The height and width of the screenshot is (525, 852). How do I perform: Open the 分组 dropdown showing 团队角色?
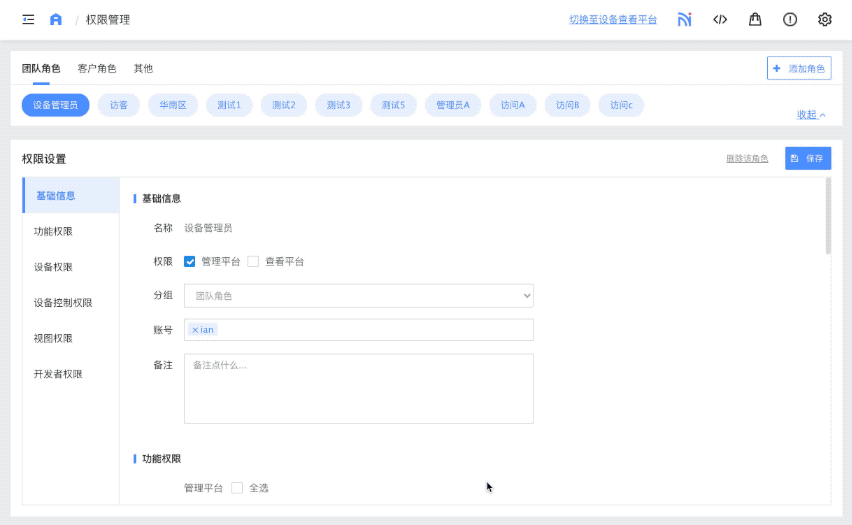point(358,296)
